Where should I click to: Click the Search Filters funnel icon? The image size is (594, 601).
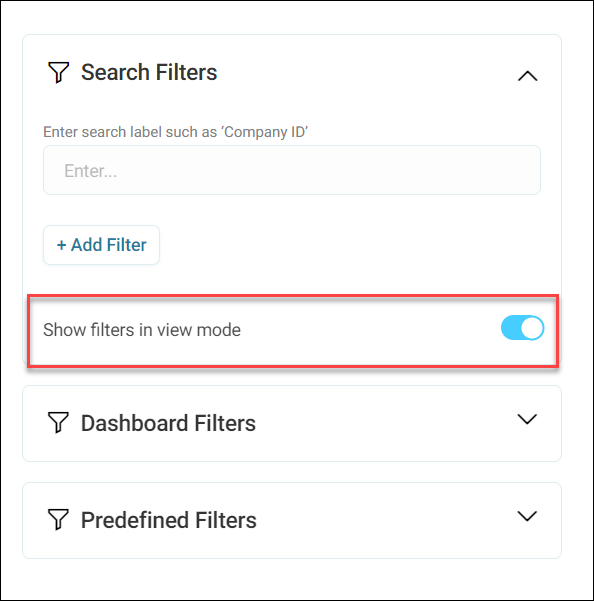58,72
